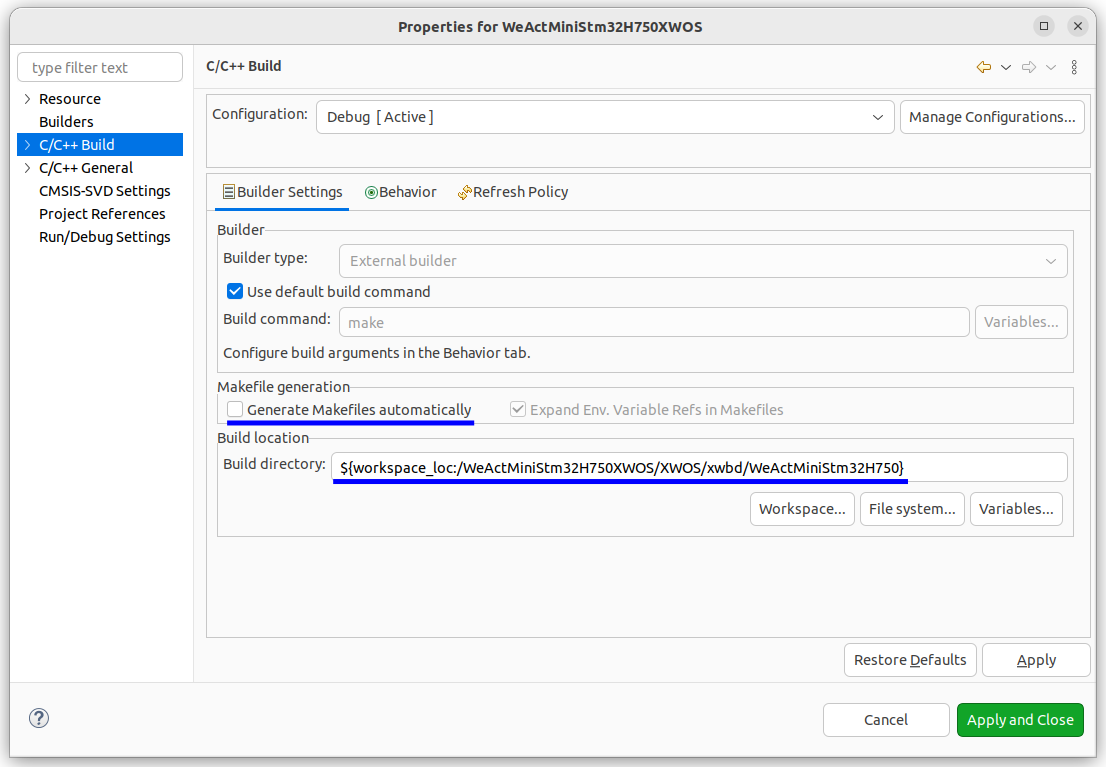Image resolution: width=1106 pixels, height=767 pixels.
Task: Expand the C/C++ General tree node
Action: [28, 168]
